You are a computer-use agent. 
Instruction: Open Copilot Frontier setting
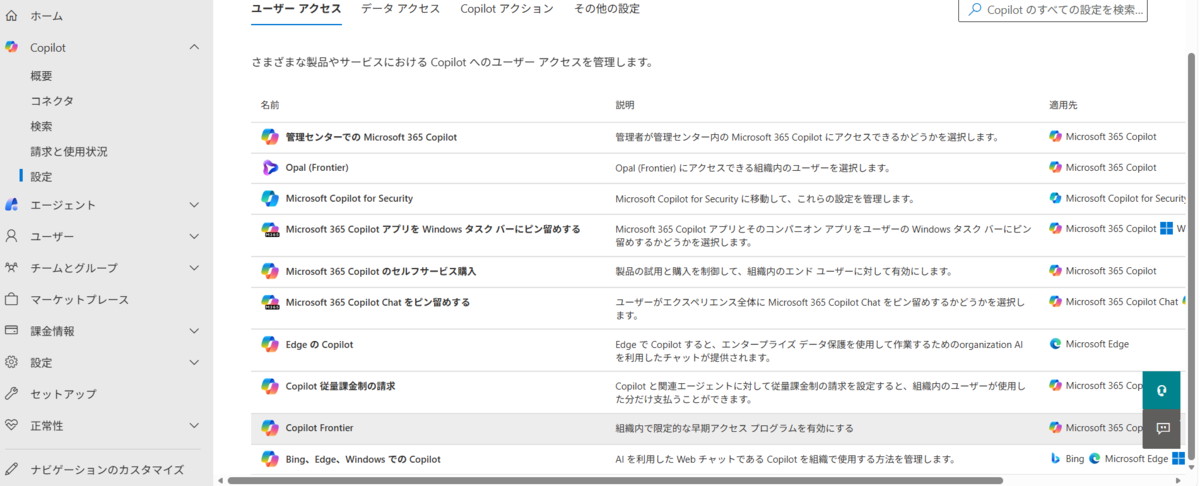point(319,428)
